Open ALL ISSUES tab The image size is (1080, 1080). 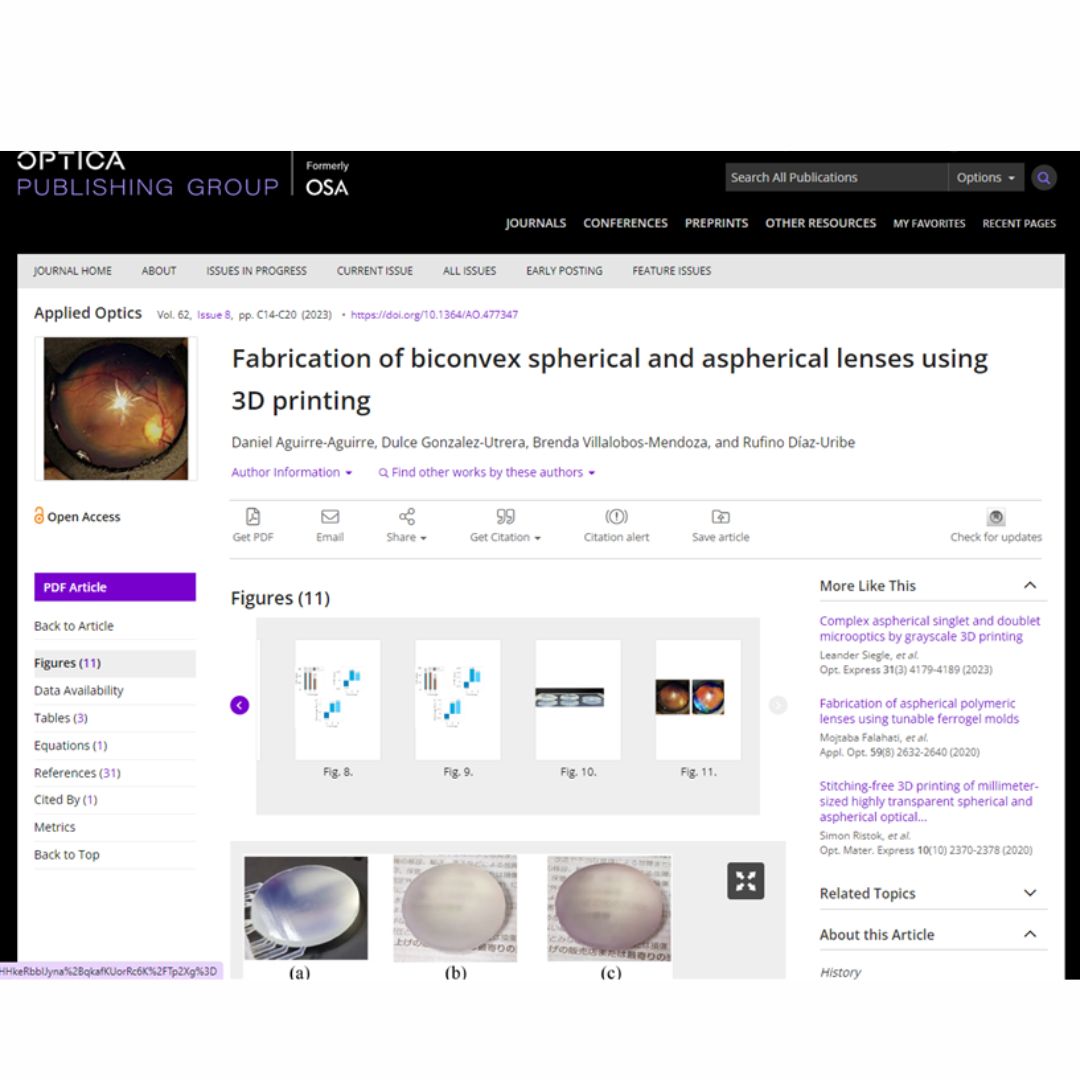[x=469, y=271]
